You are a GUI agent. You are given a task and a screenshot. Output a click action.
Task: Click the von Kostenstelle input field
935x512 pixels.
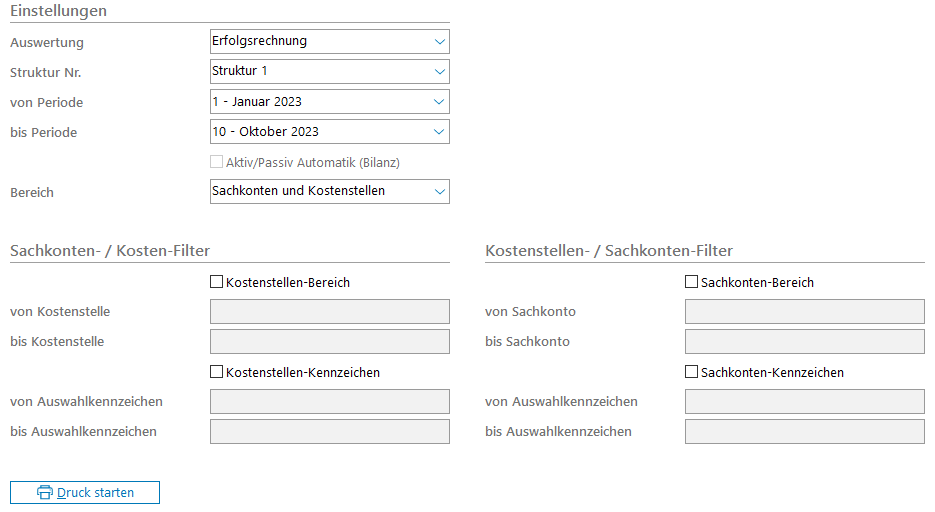coord(329,311)
